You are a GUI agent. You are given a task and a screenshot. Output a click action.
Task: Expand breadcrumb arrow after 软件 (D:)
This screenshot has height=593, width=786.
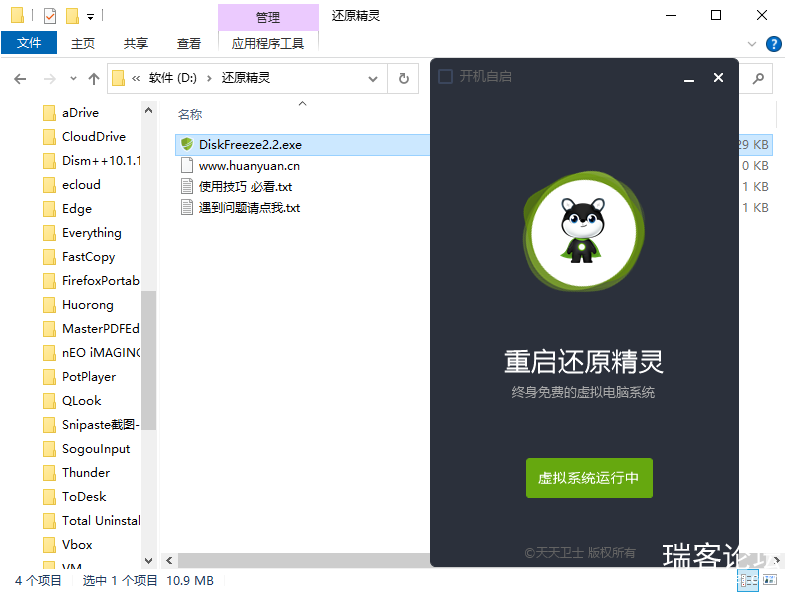coord(209,78)
